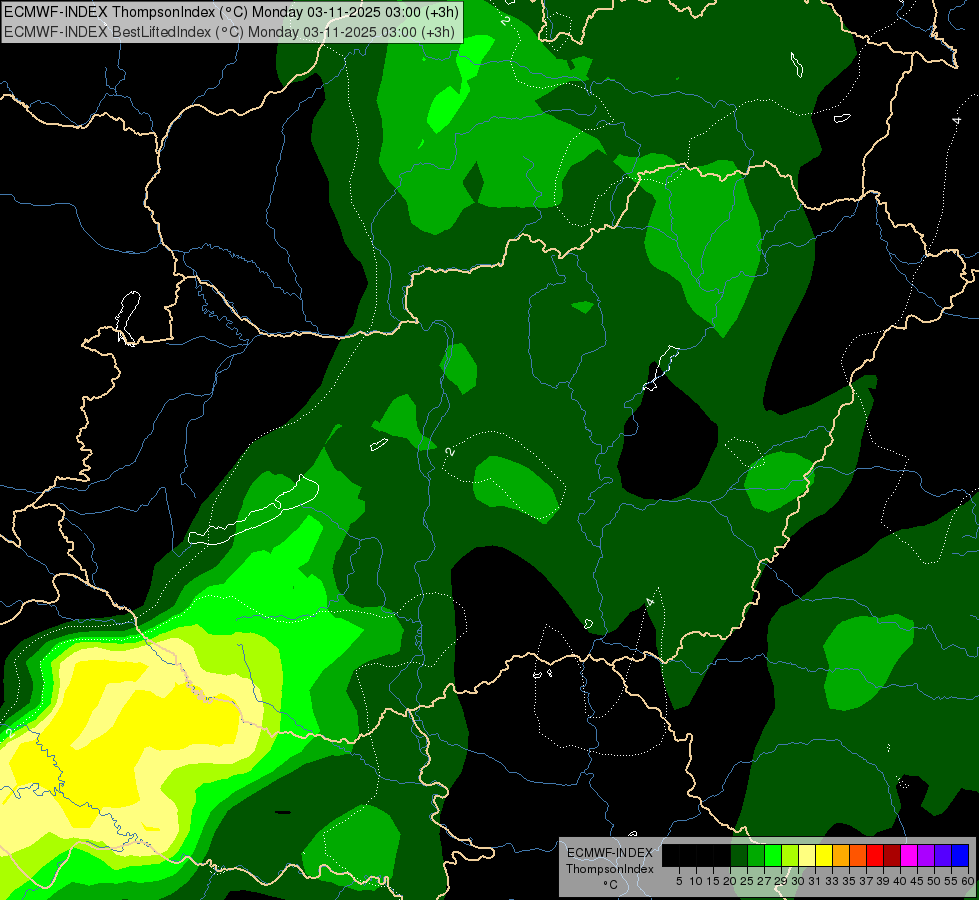Select the dark red 39–40 legend swatch
This screenshot has width=979, height=900.
point(892,856)
